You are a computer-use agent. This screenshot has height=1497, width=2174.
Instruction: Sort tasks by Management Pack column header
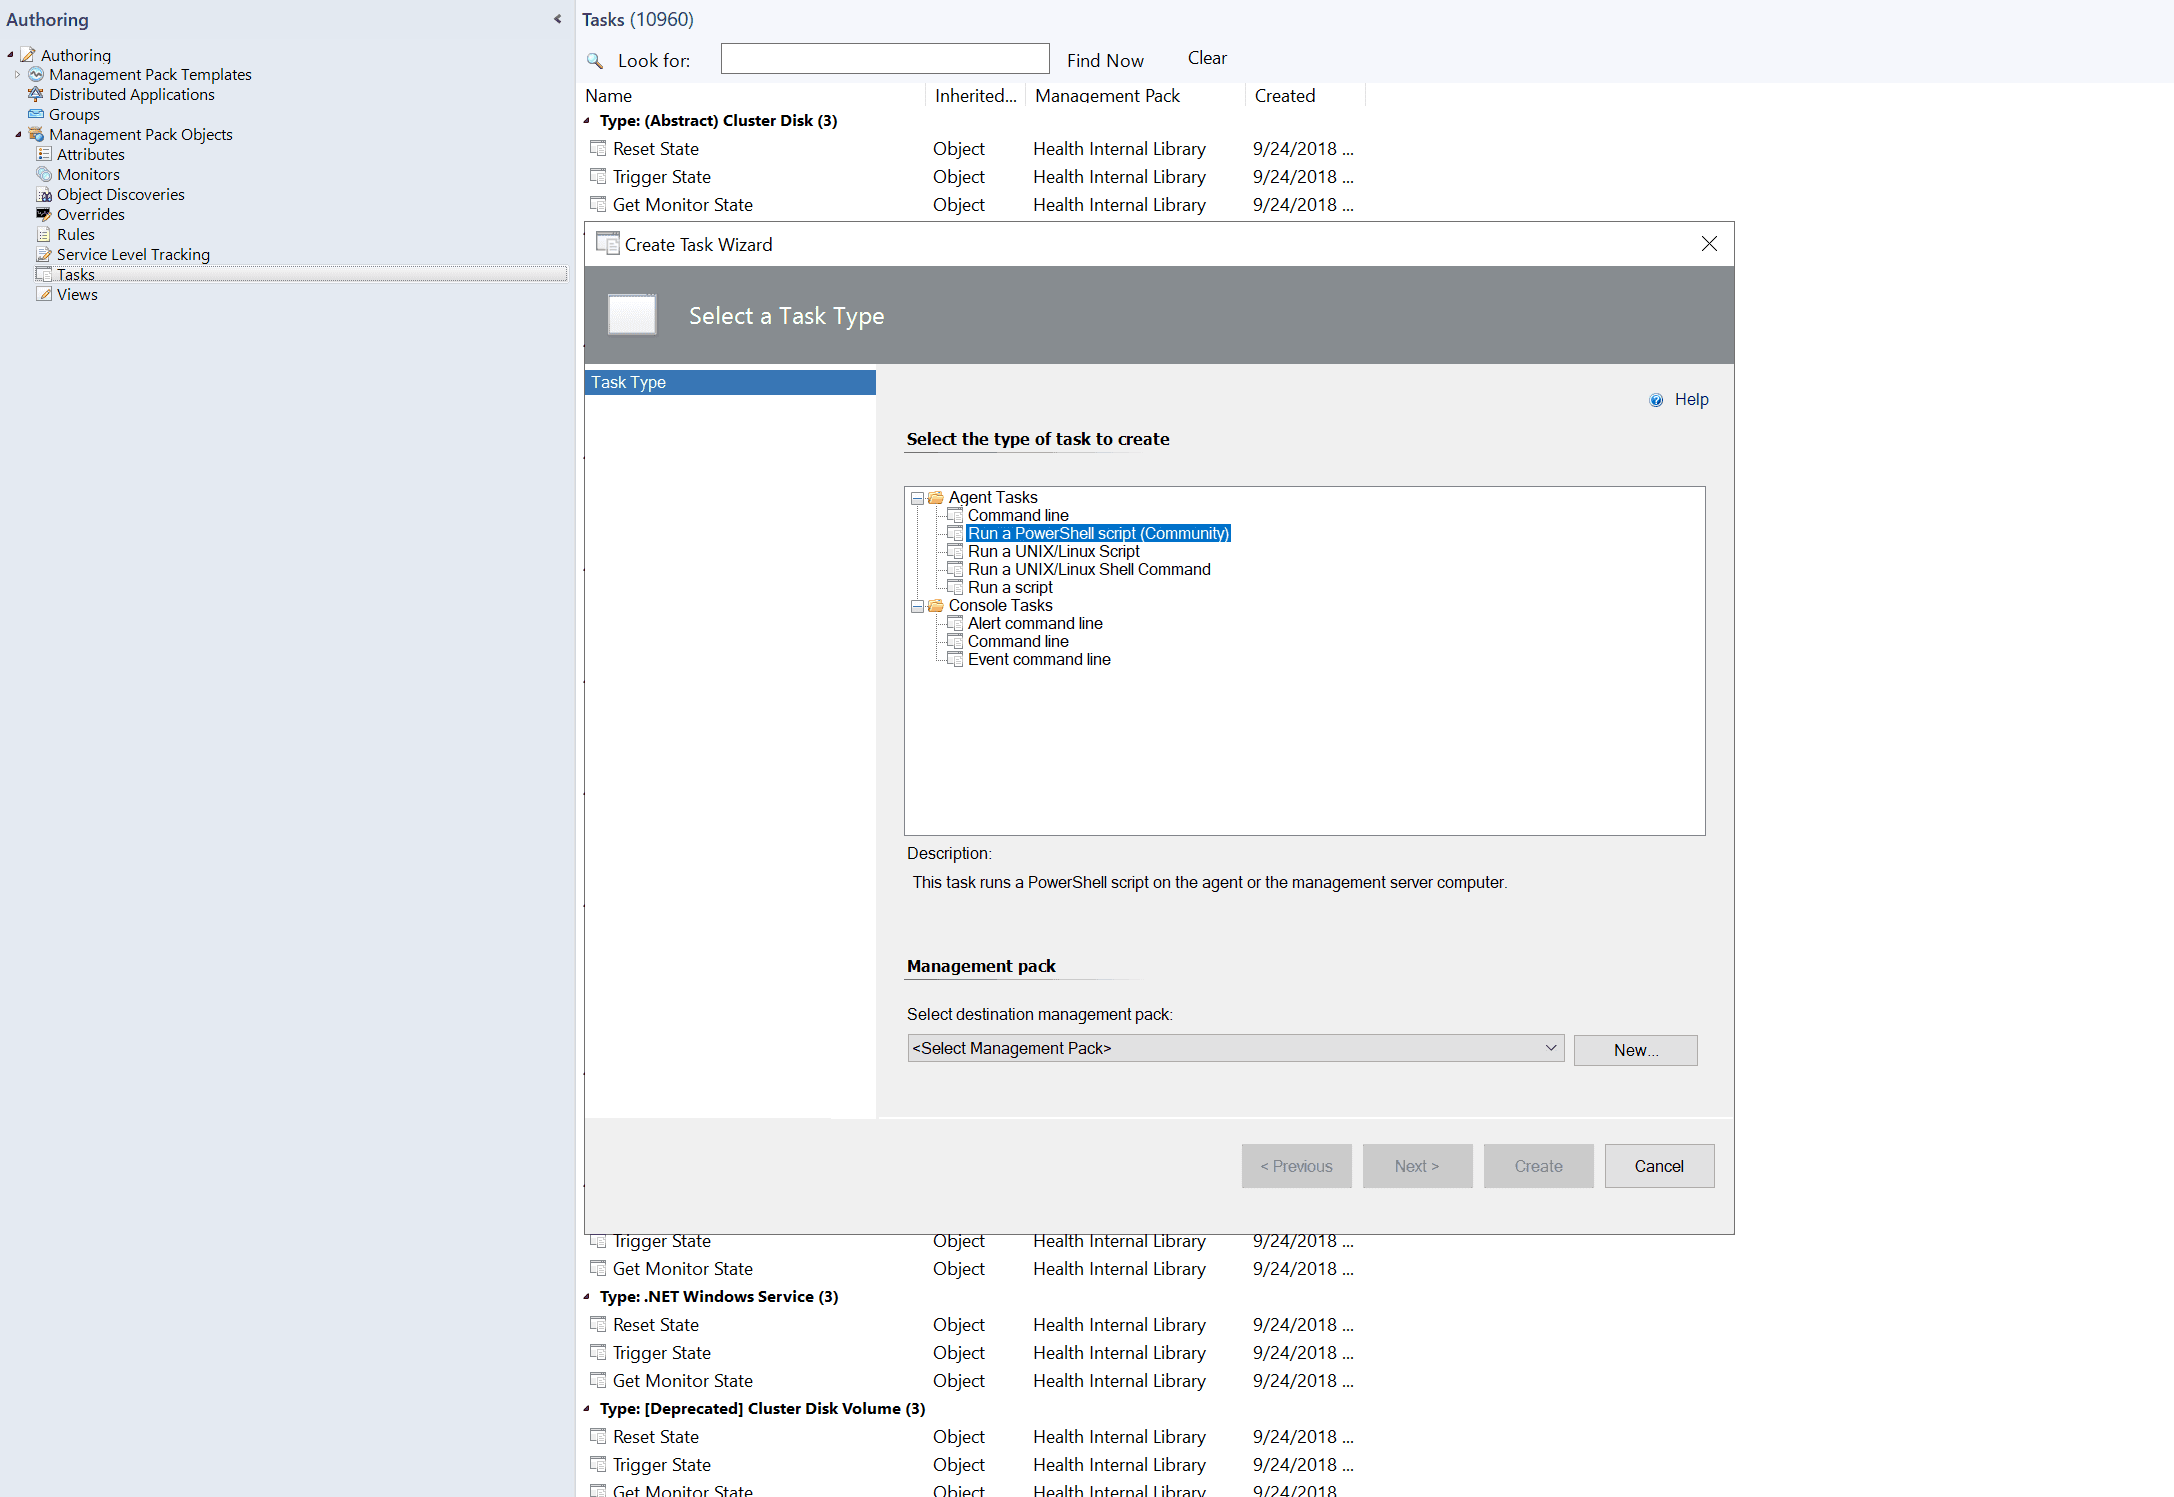tap(1107, 96)
